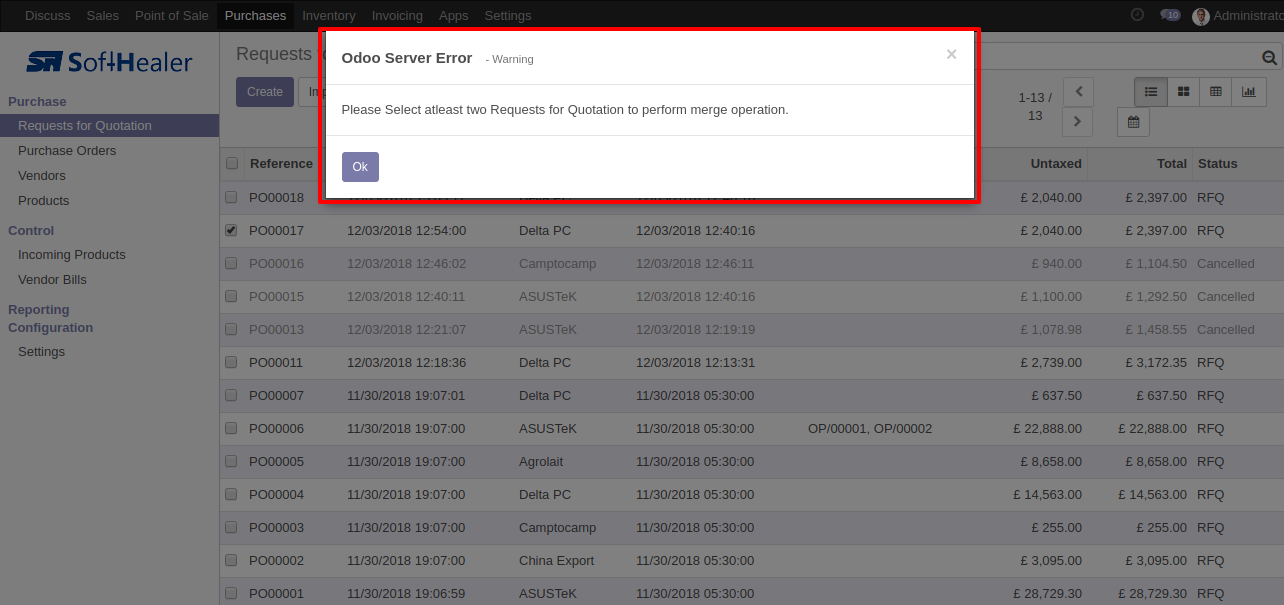Image resolution: width=1284 pixels, height=605 pixels.
Task: Click the SoftHealer logo
Action: pos(110,62)
